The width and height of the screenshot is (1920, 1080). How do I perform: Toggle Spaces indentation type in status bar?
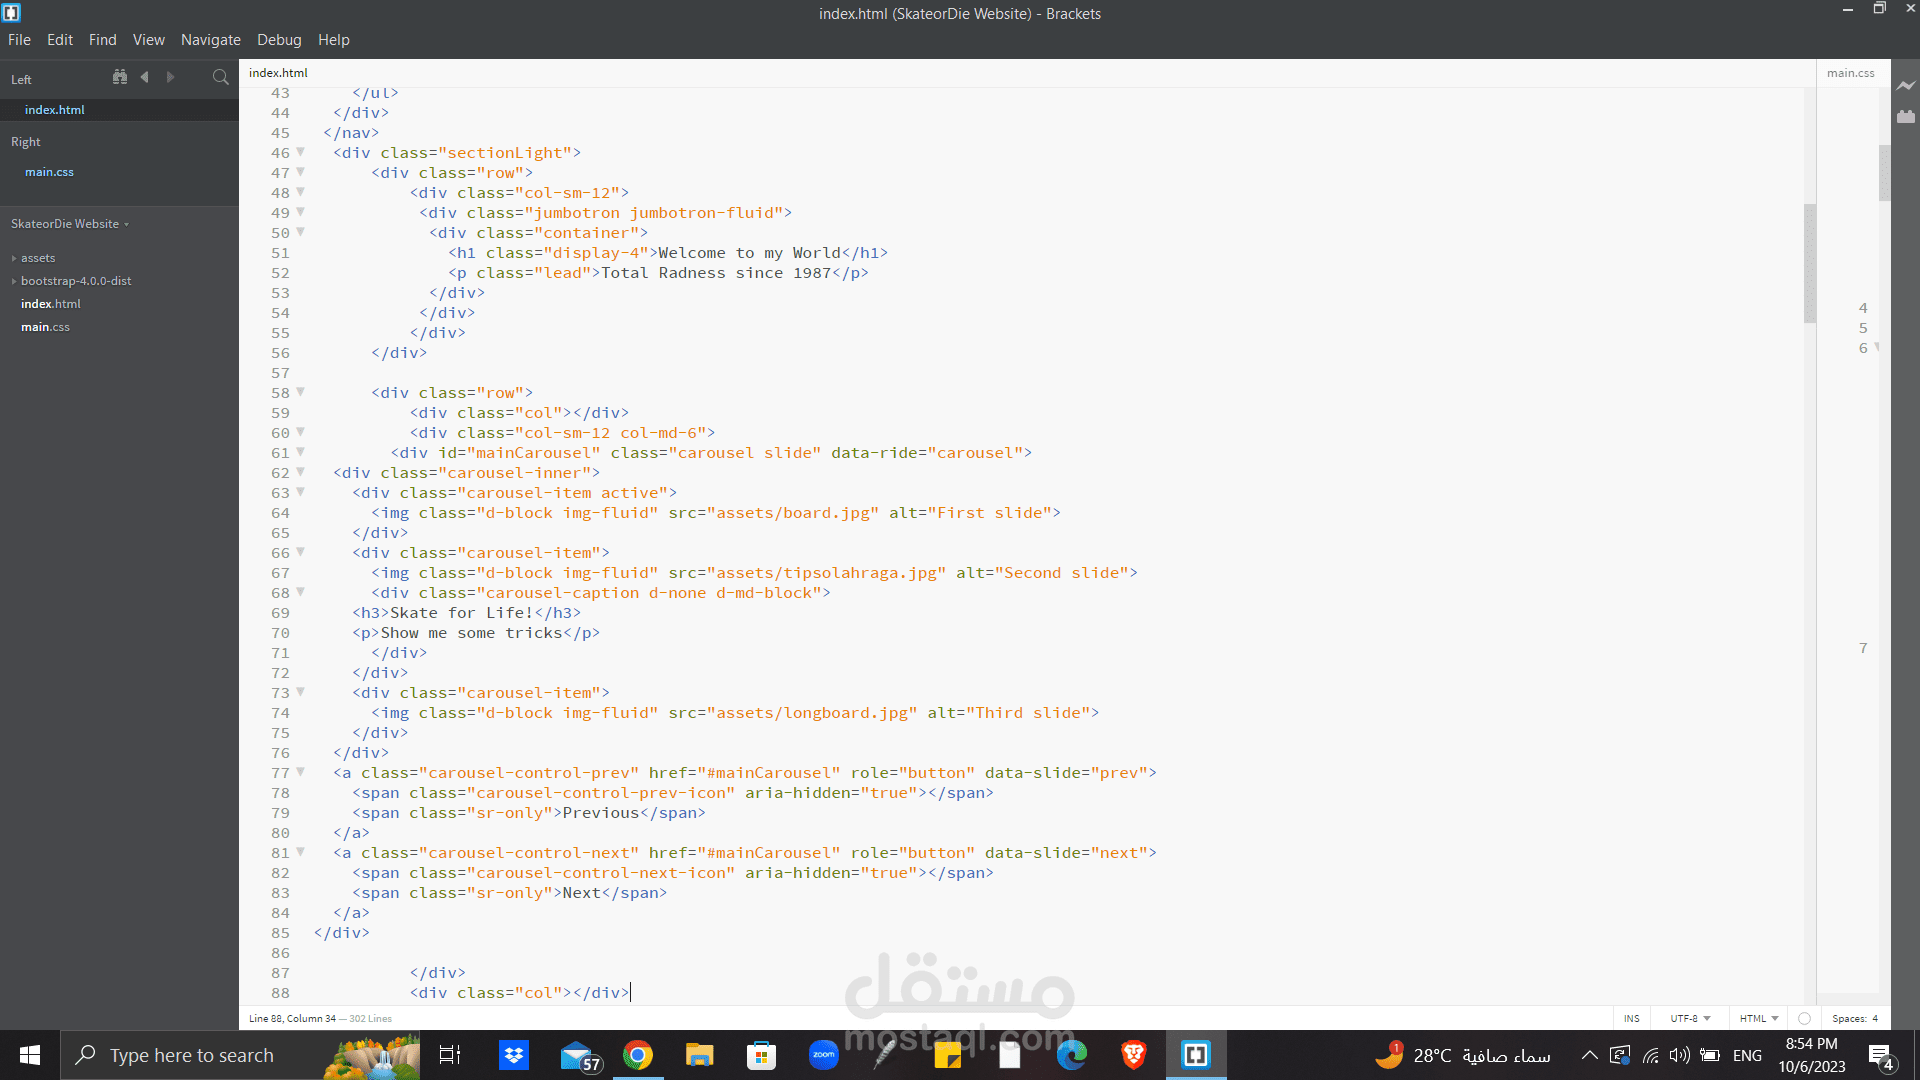(x=1848, y=1018)
